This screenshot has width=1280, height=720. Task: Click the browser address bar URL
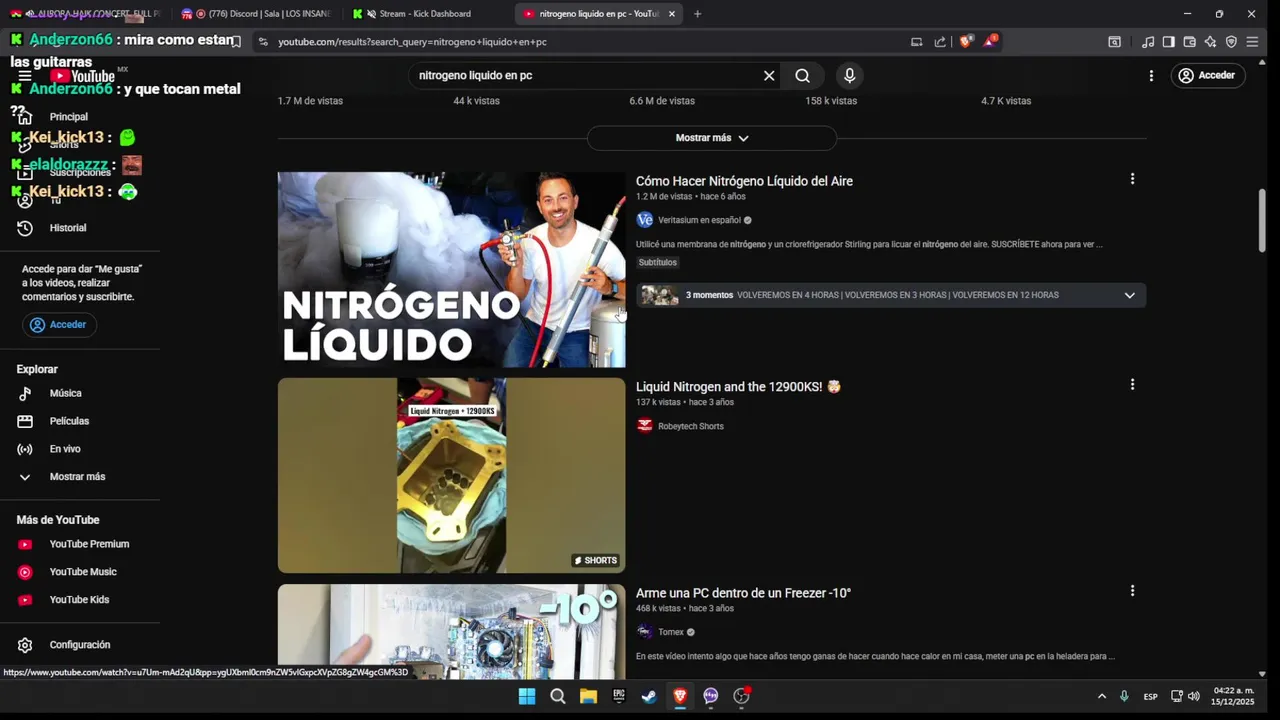pyautogui.click(x=412, y=42)
